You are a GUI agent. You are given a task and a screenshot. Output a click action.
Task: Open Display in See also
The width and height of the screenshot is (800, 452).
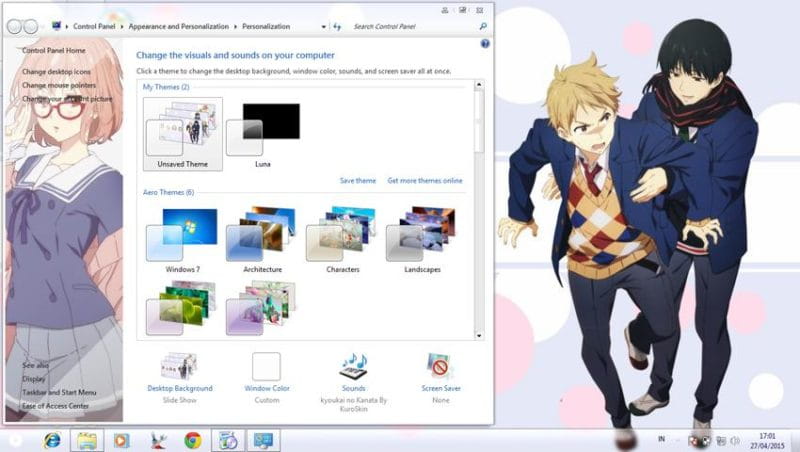pos(34,379)
